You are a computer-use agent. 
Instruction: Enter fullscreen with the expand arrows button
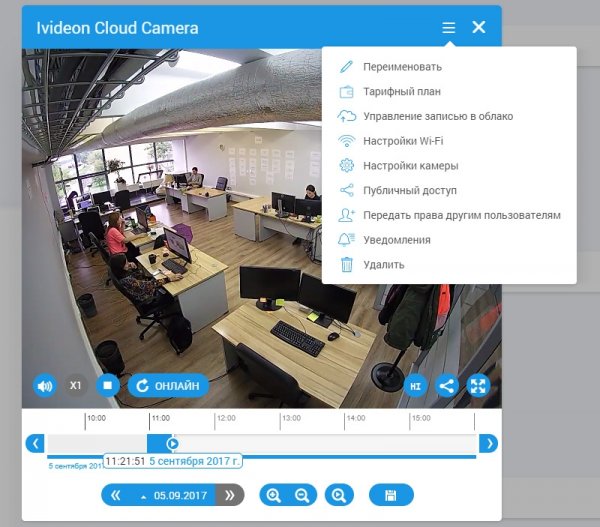478,386
